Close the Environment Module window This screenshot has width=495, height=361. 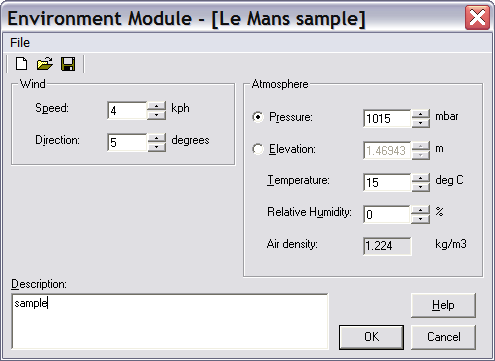click(x=477, y=17)
